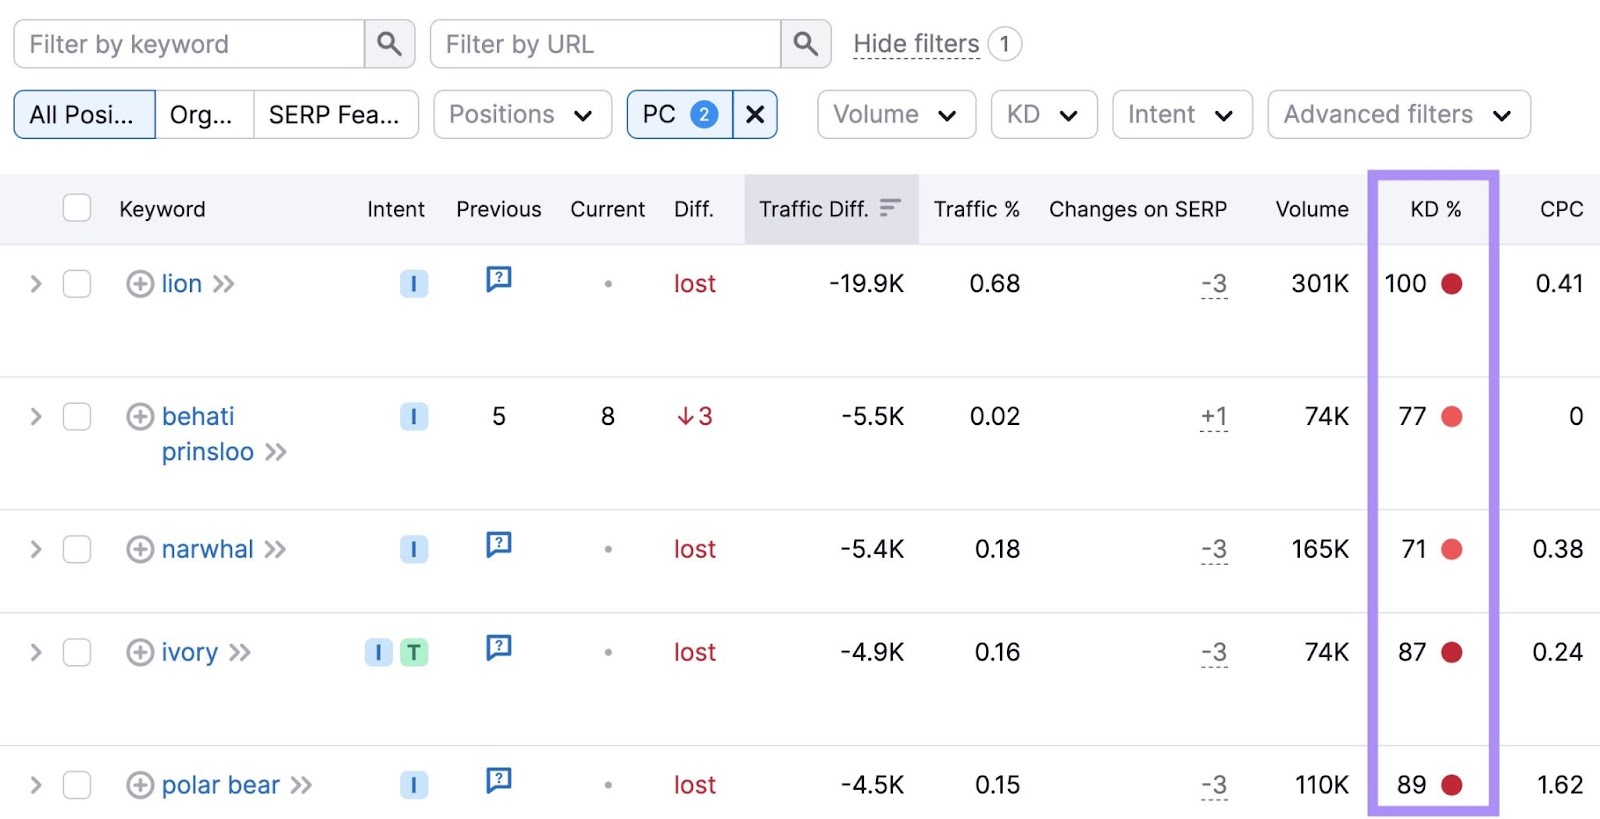Open the lion keyword link

(182, 284)
